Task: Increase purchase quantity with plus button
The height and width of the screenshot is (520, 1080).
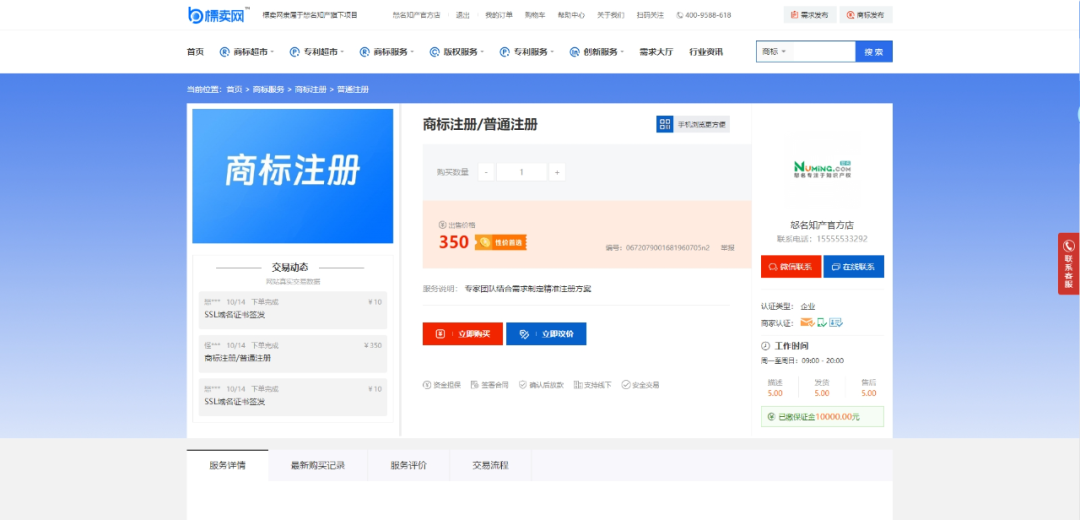Action: (x=557, y=172)
